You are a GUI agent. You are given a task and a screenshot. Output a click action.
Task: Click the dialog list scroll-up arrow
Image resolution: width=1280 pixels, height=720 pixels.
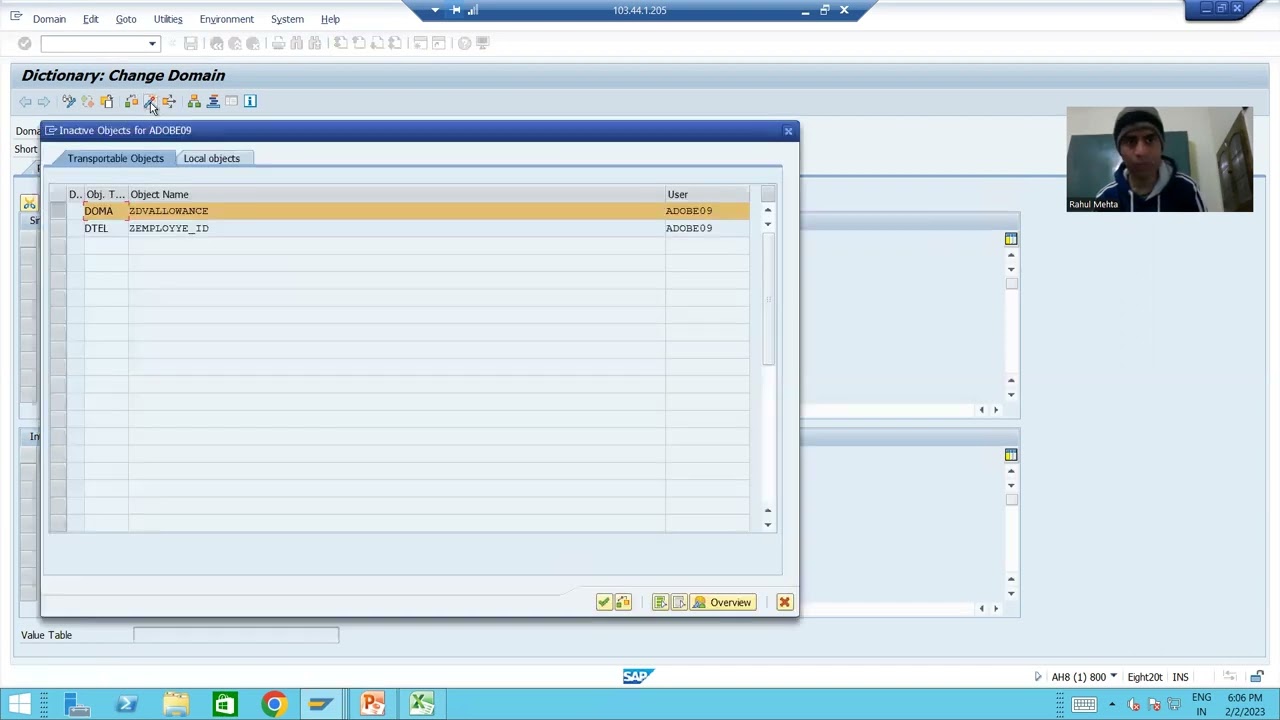click(768, 210)
